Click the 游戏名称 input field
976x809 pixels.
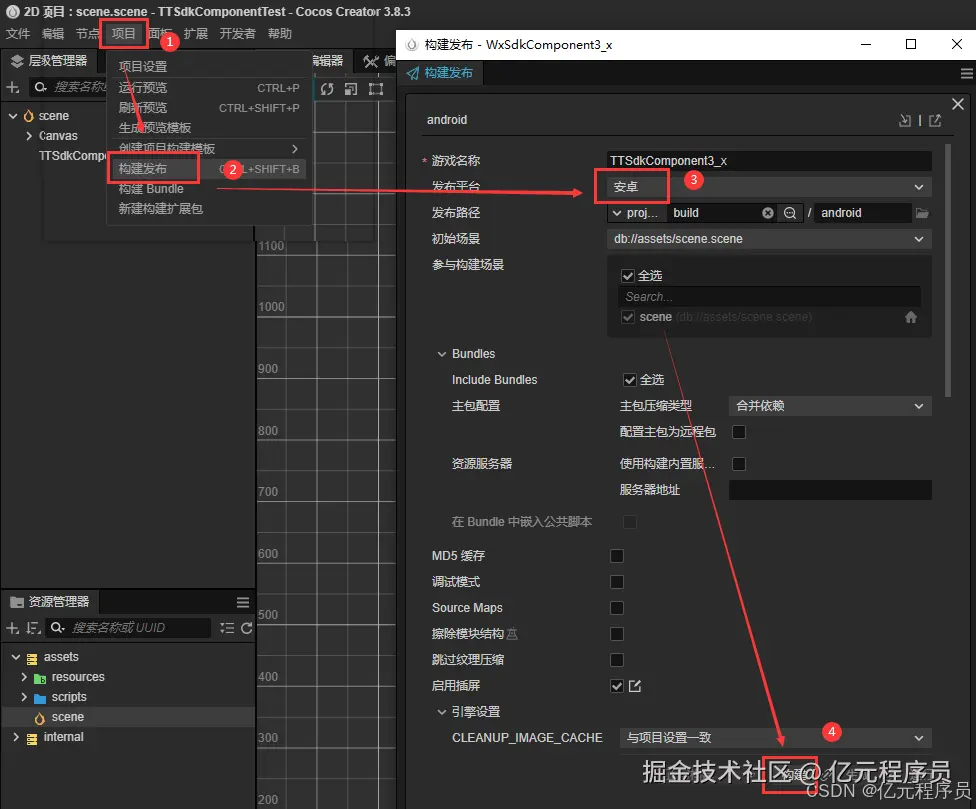pos(769,161)
